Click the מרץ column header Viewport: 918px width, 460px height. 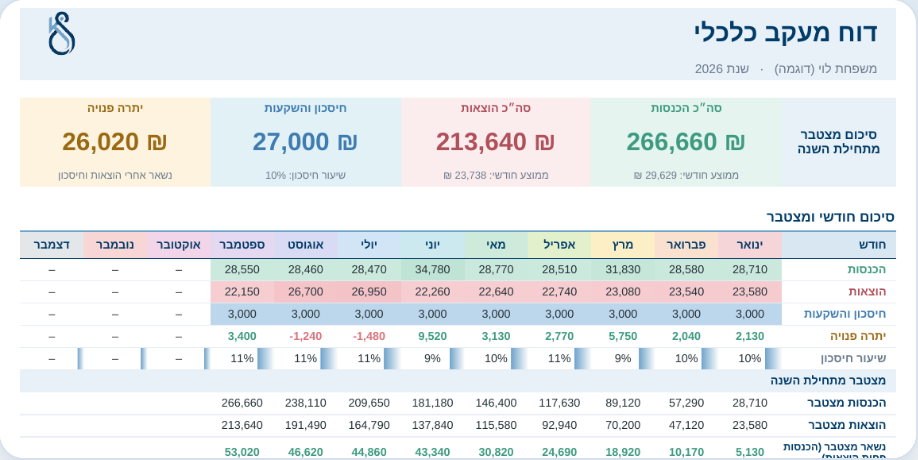click(623, 245)
